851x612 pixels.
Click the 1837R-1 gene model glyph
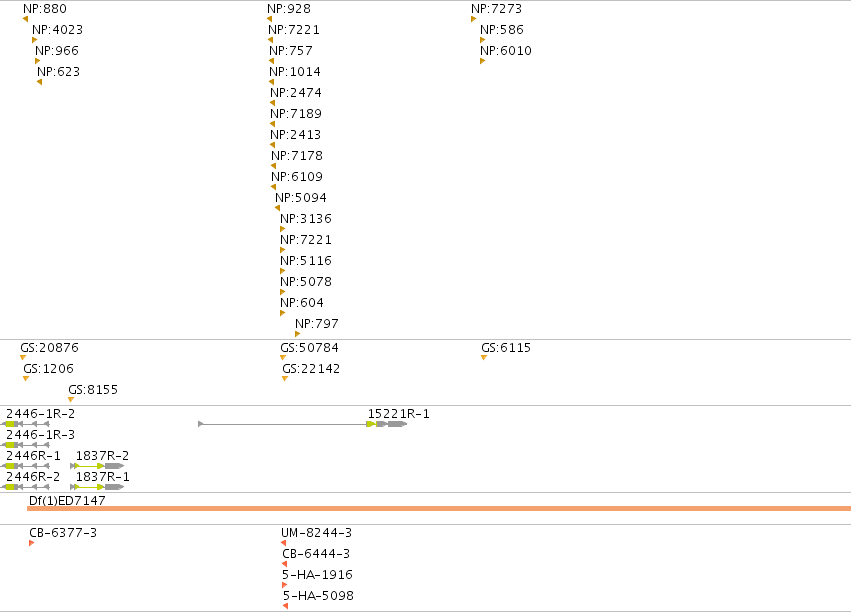pyautogui.click(x=97, y=487)
